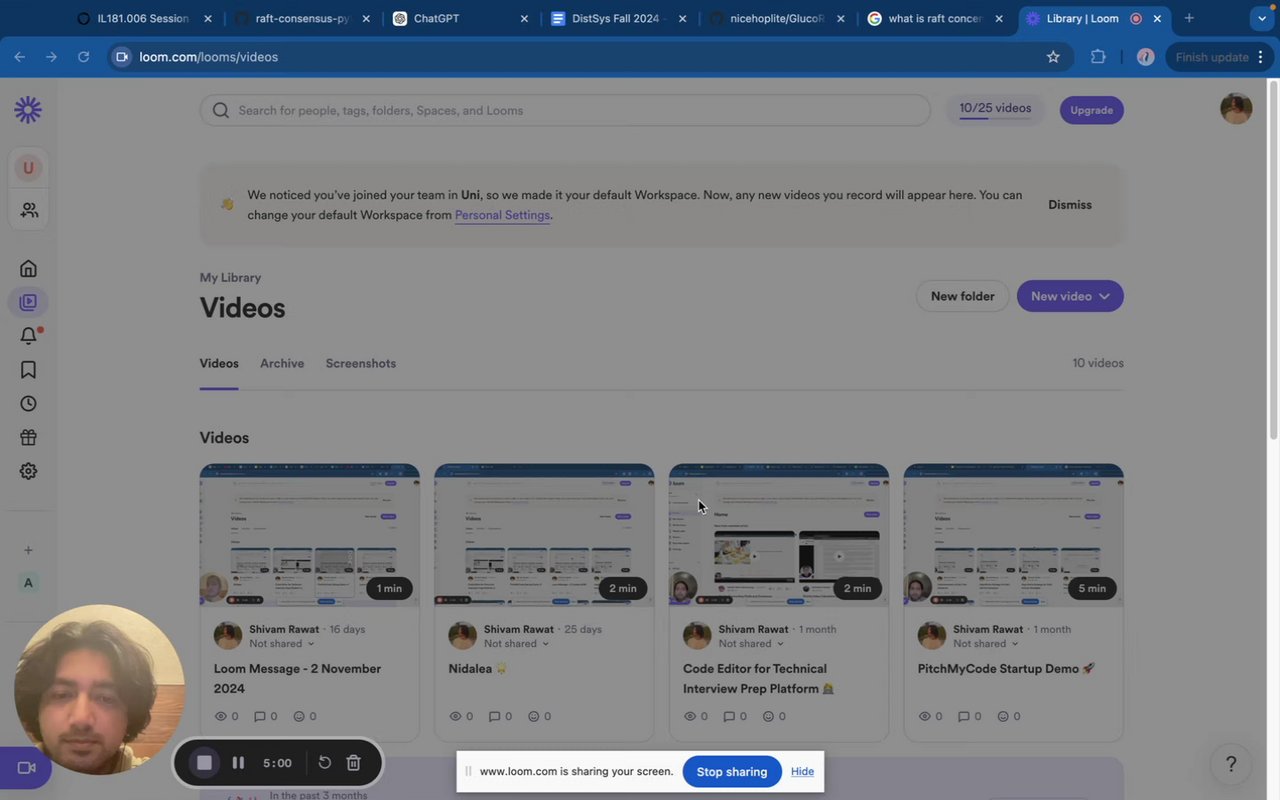1280x800 pixels.
Task: Close the Library | Loom browser tab
Action: pyautogui.click(x=1157, y=18)
